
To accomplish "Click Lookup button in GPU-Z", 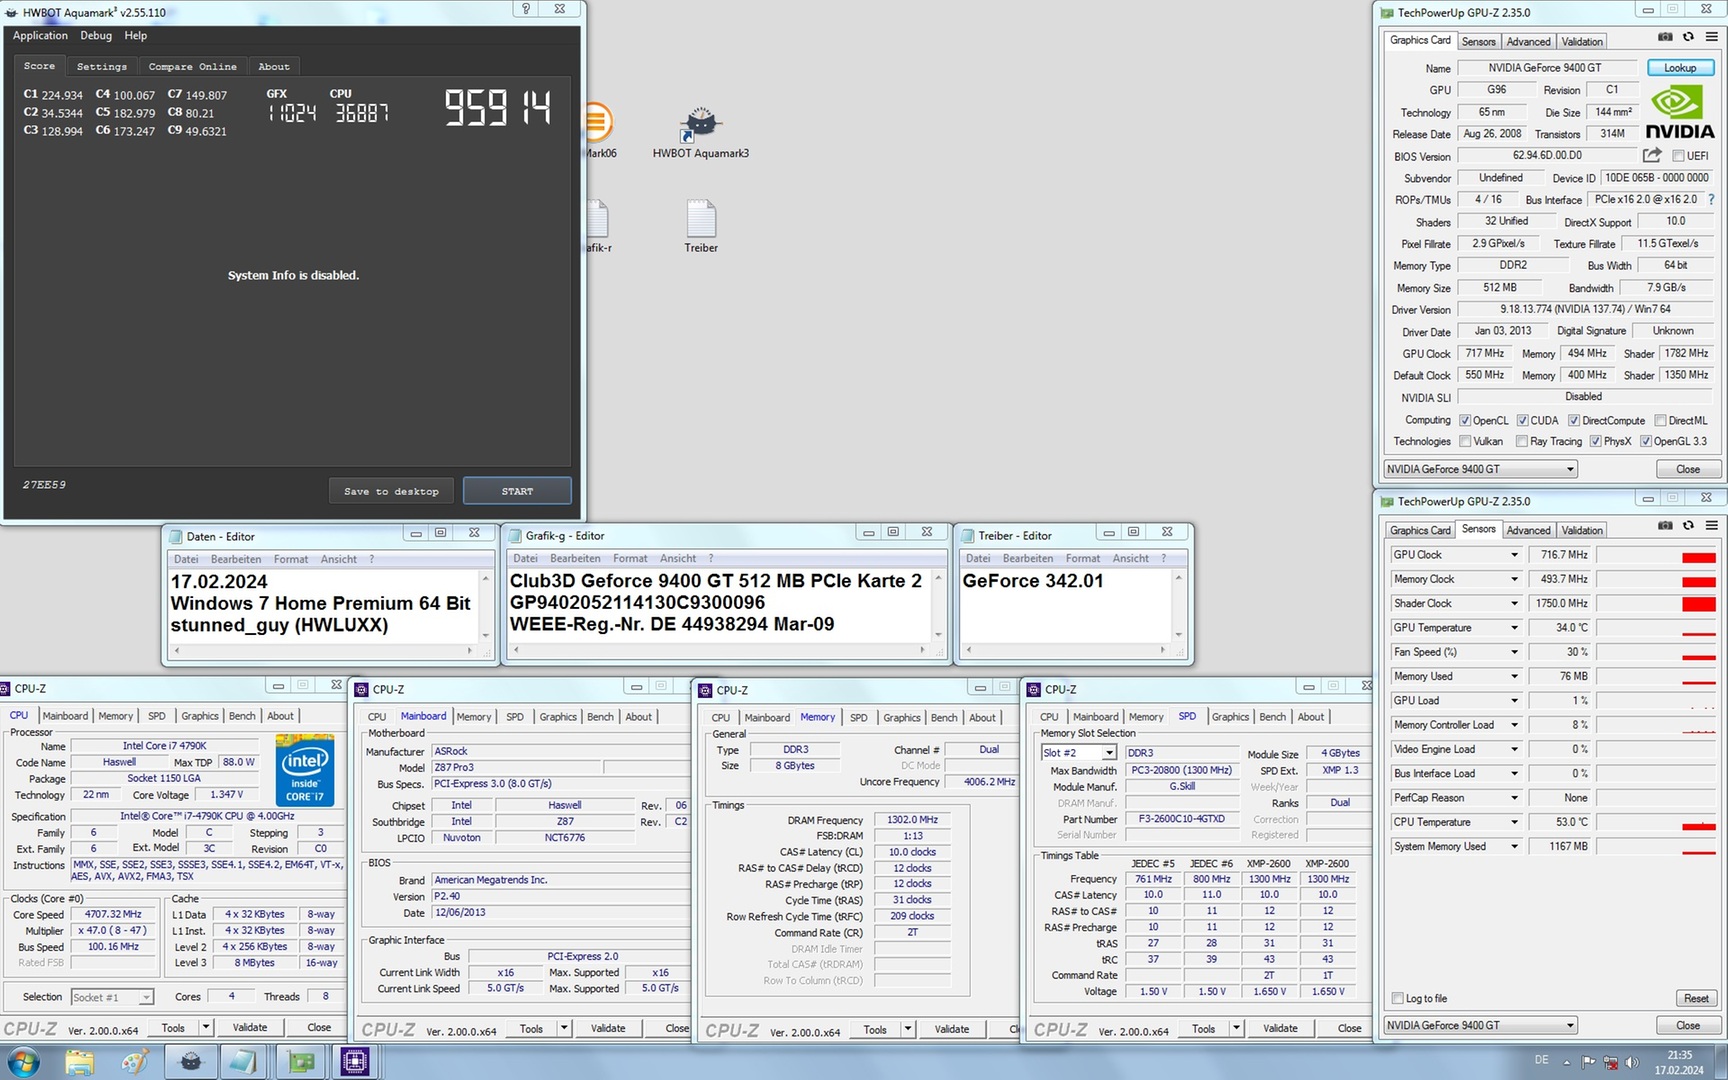I will click(1680, 68).
